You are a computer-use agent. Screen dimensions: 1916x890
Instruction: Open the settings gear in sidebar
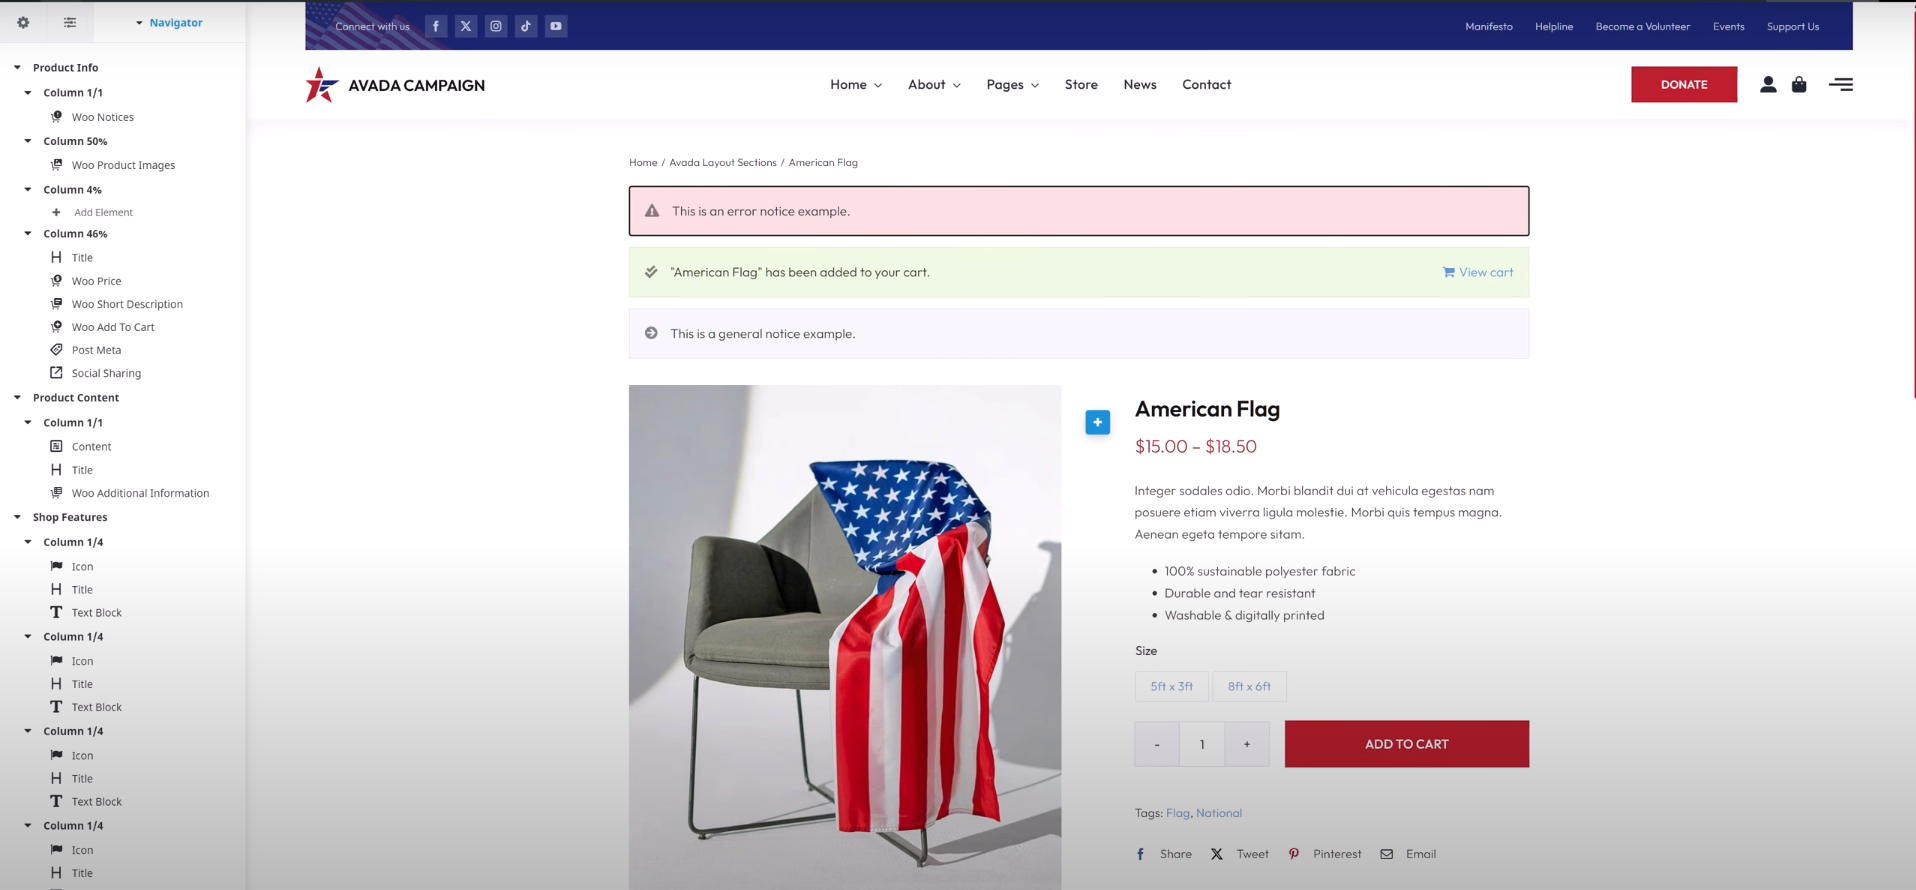23,22
